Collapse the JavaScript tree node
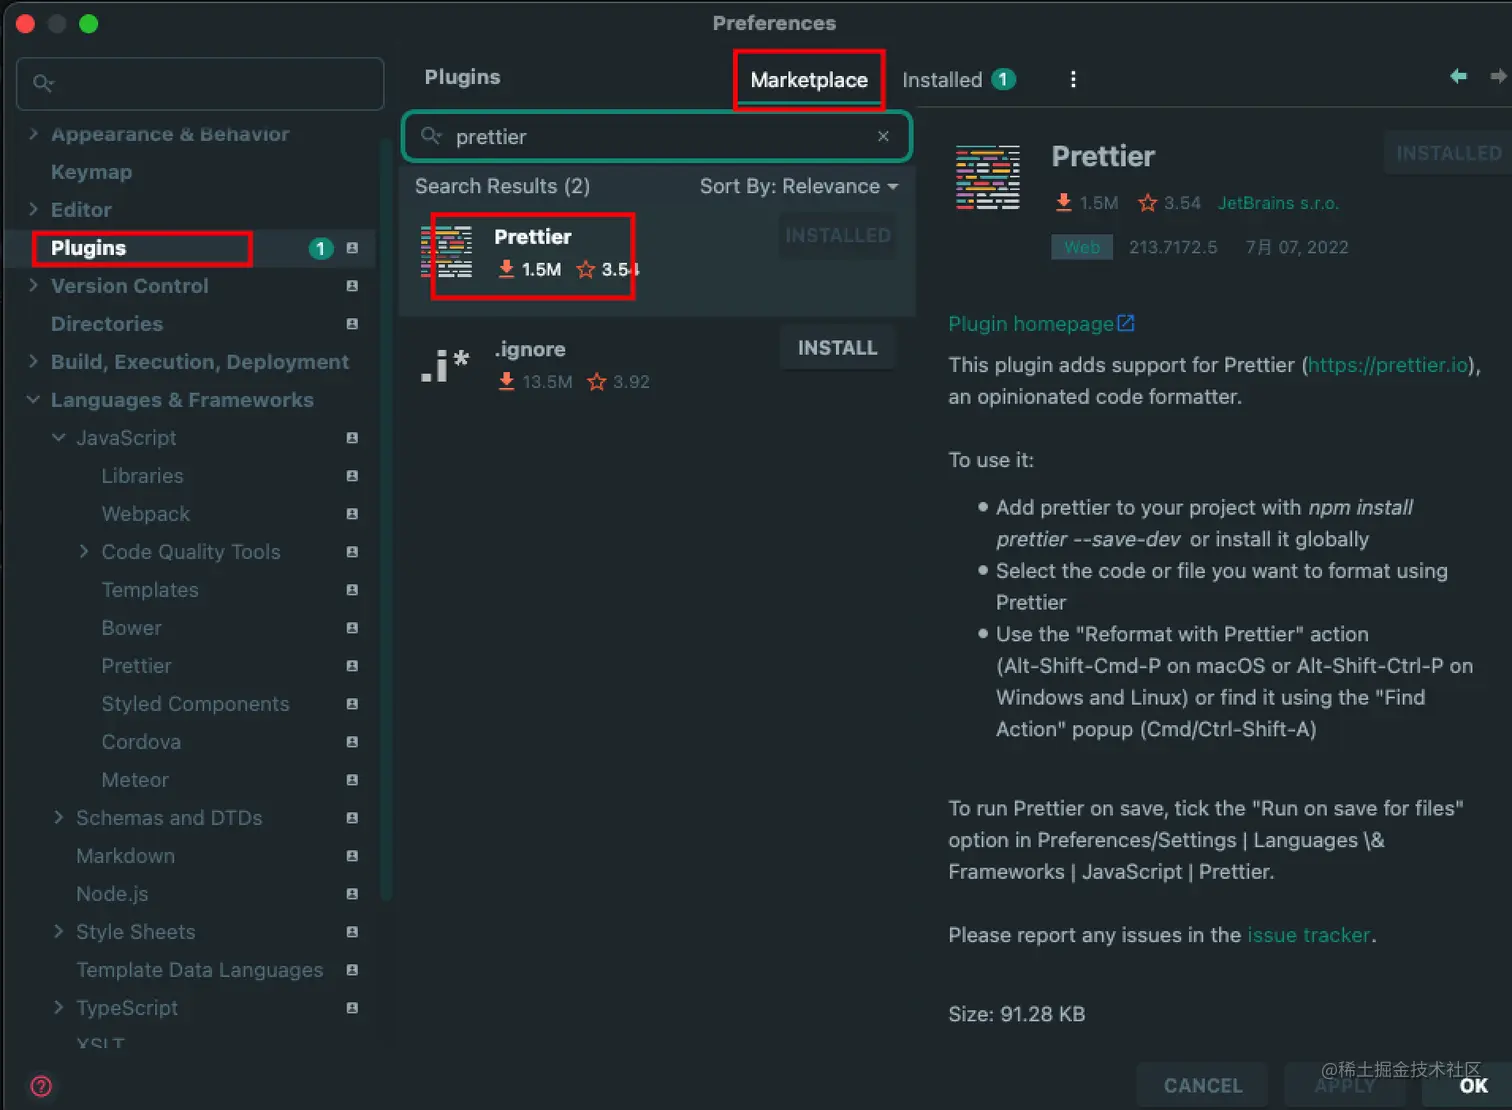Viewport: 1512px width, 1110px height. [x=59, y=438]
